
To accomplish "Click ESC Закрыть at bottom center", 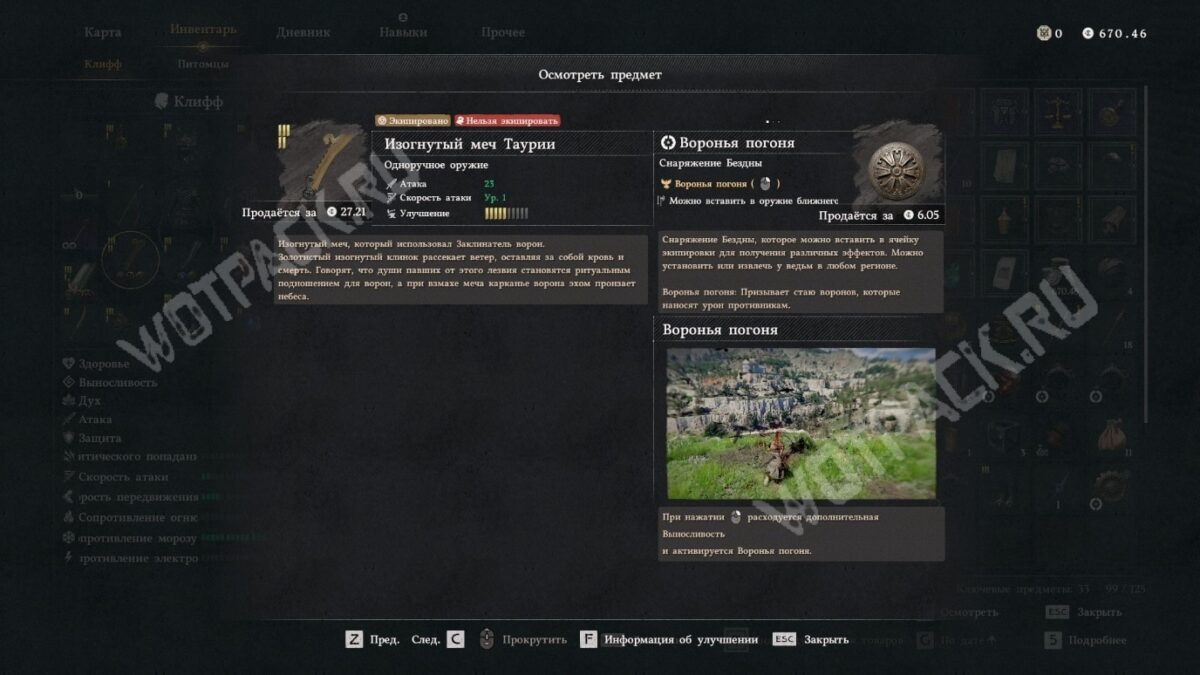I will click(x=810, y=639).
